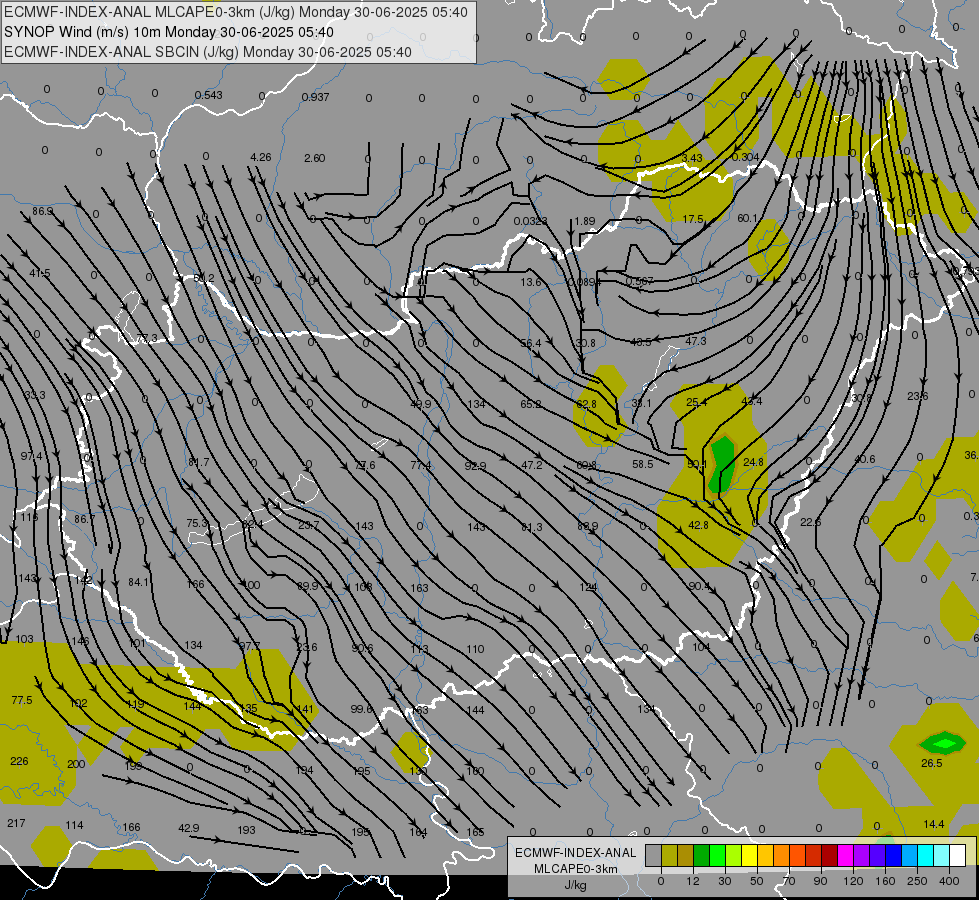Screen dimensions: 979x900
Task: Click the legend unit J/kg
Action: [x=576, y=885]
